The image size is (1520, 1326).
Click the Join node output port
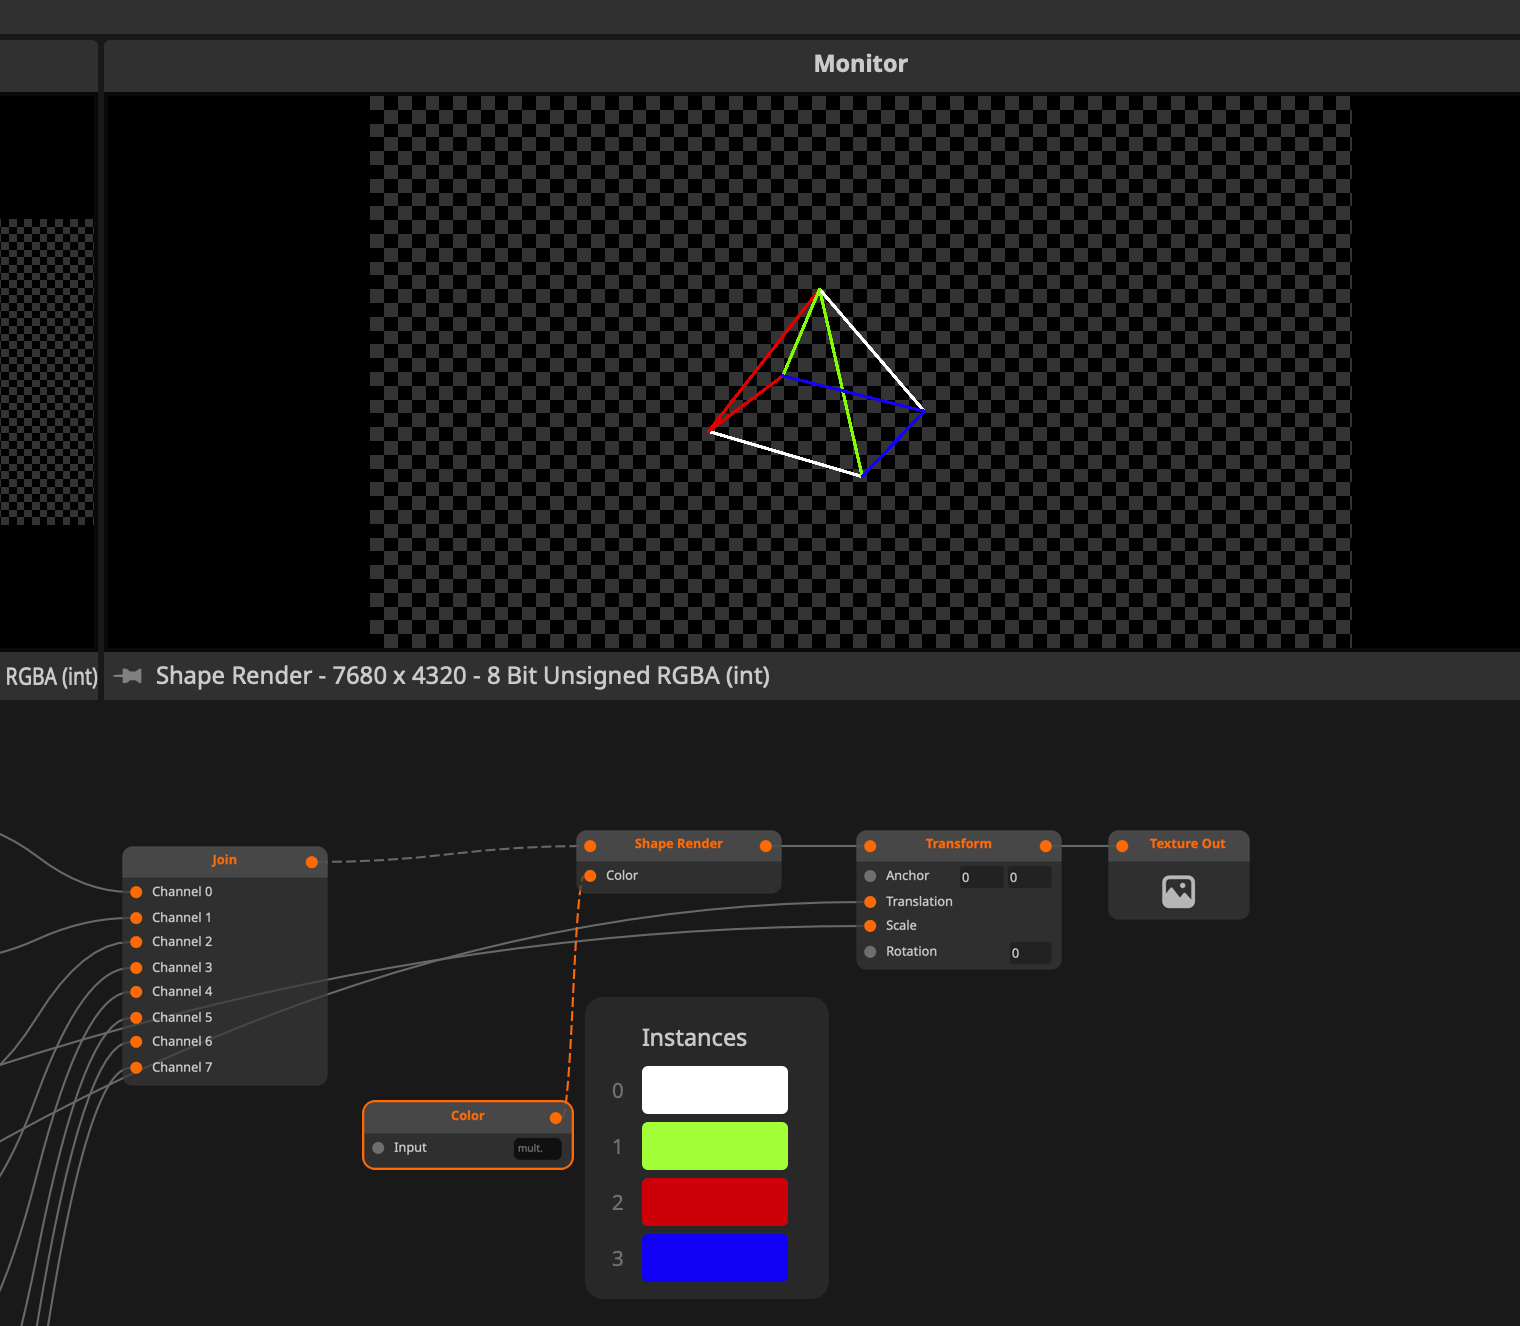pyautogui.click(x=312, y=862)
